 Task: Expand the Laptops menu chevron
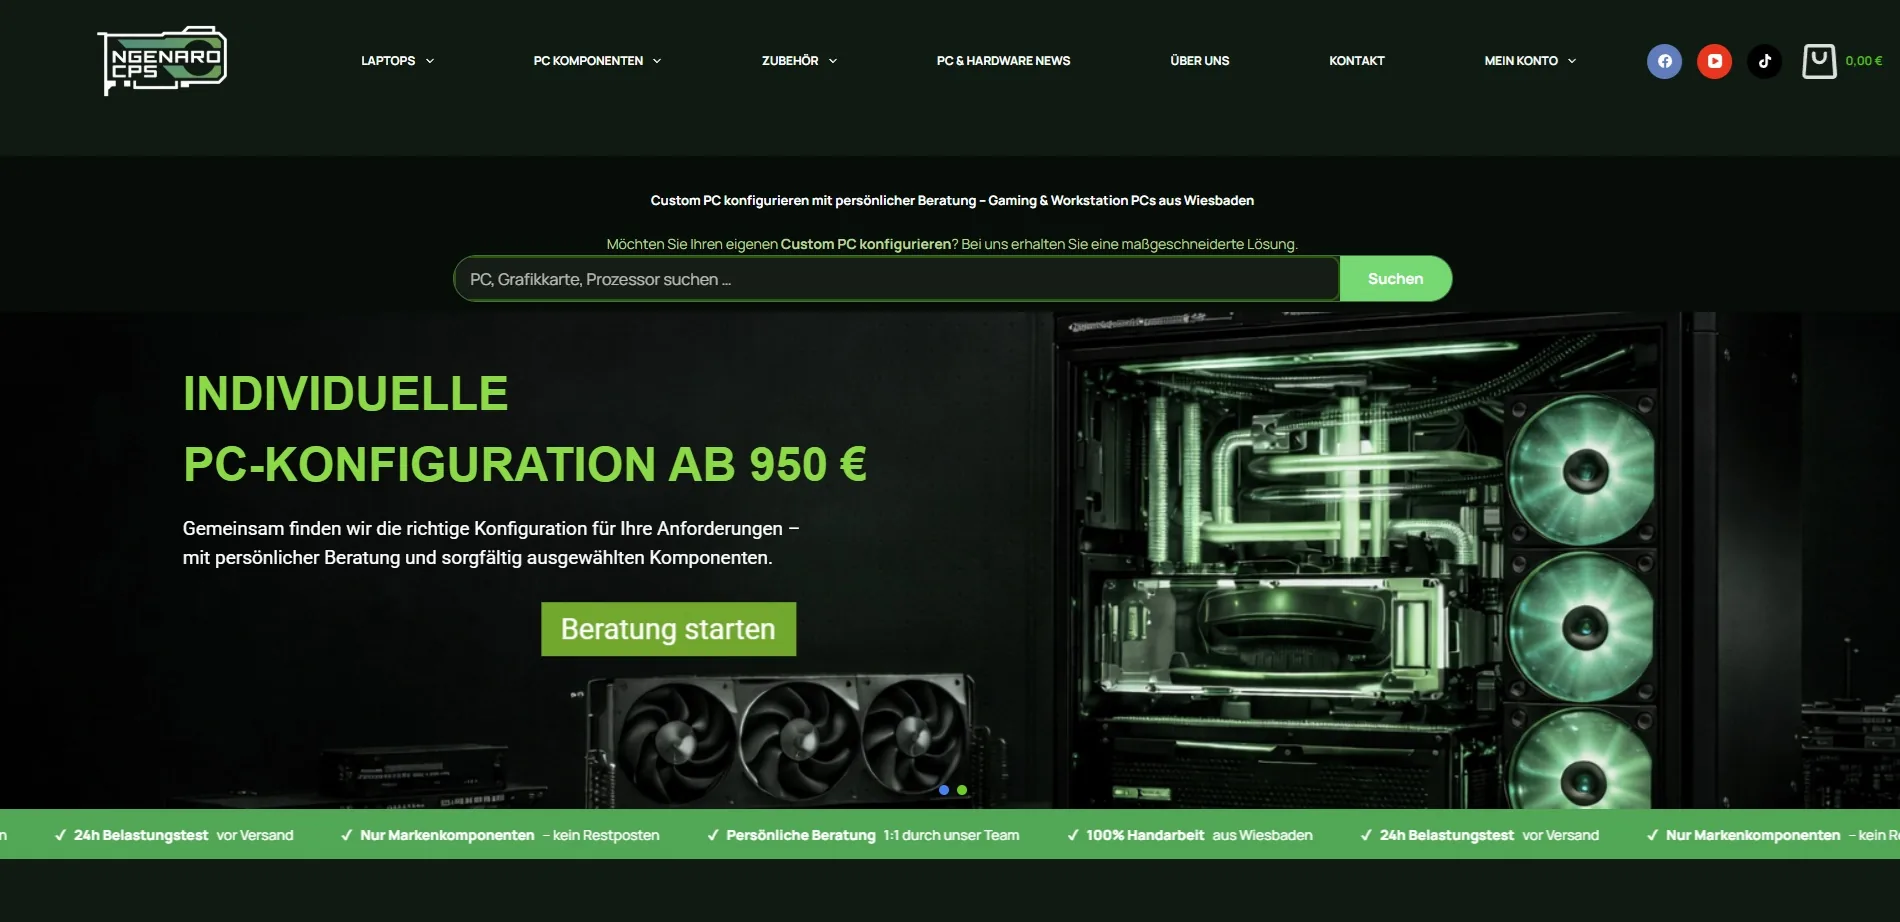(x=430, y=61)
